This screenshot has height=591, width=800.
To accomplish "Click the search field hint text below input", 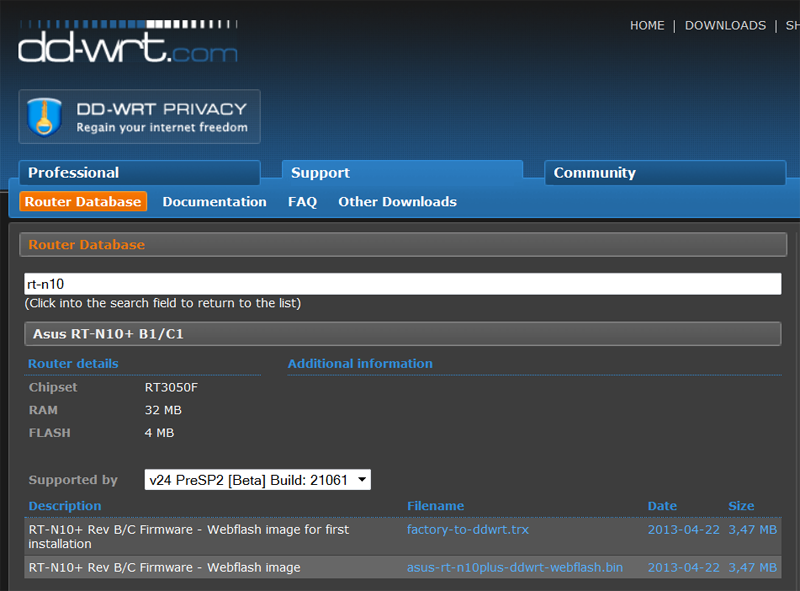I will tap(163, 303).
